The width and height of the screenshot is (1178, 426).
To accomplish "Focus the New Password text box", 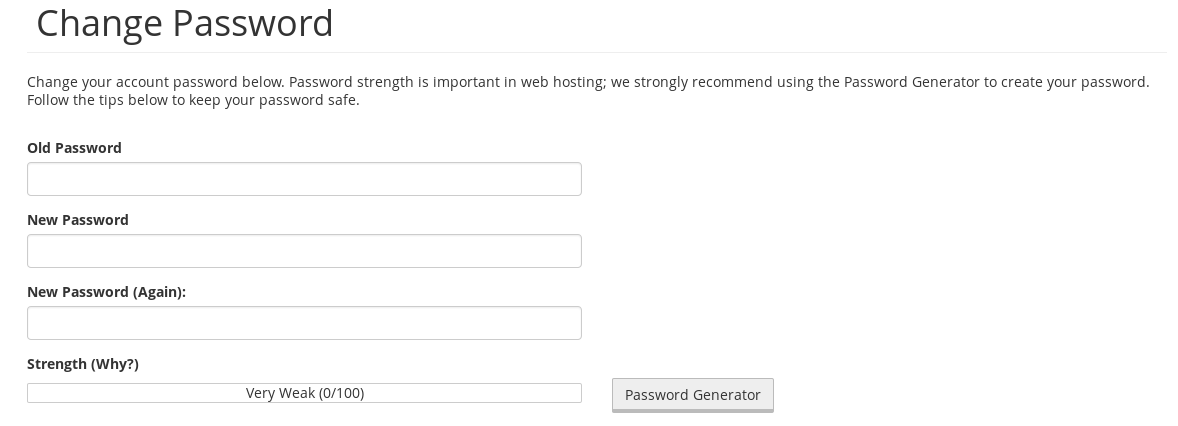I will tap(304, 251).
